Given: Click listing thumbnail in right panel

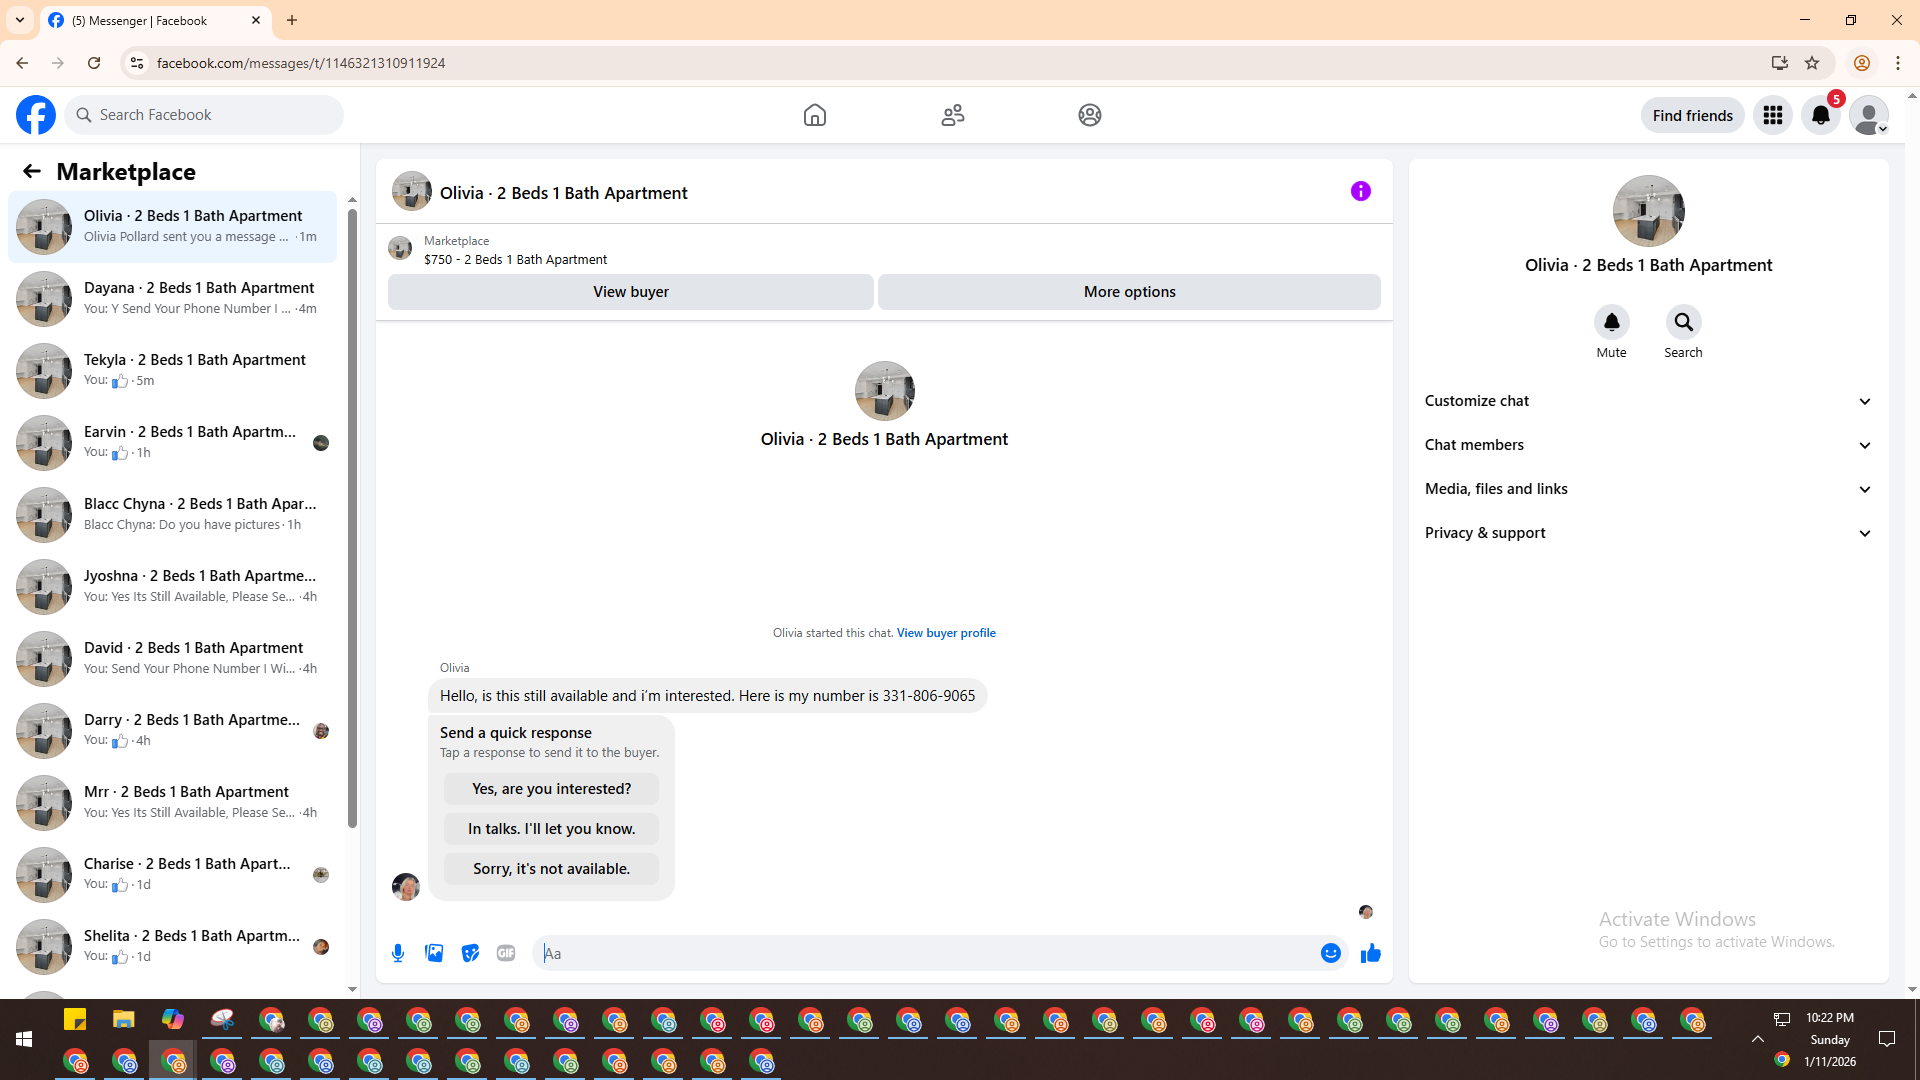Looking at the screenshot, I should [1648, 211].
